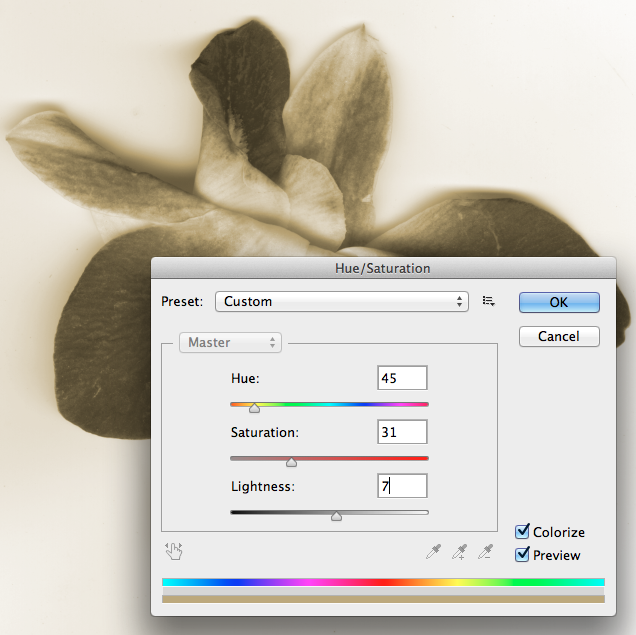Click the Saturation slider handle
The height and width of the screenshot is (635, 636).
coord(291,462)
